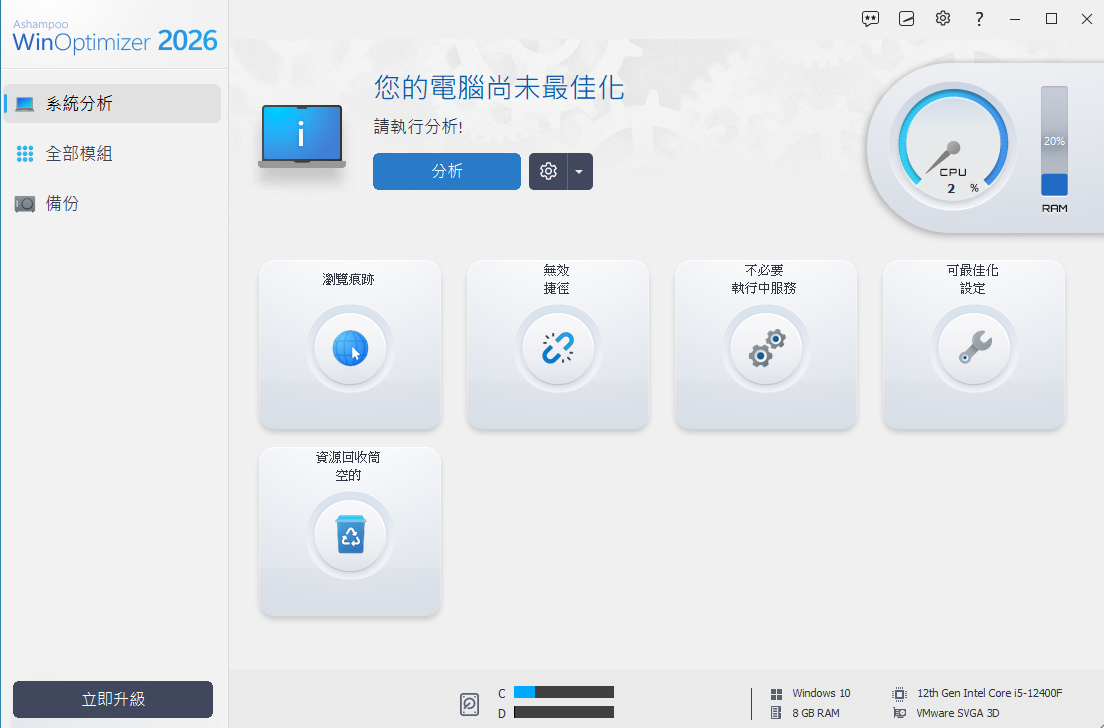Screen dimensions: 1104x728
Task: Click the Windows logo icon in status bar
Action: 777,694
